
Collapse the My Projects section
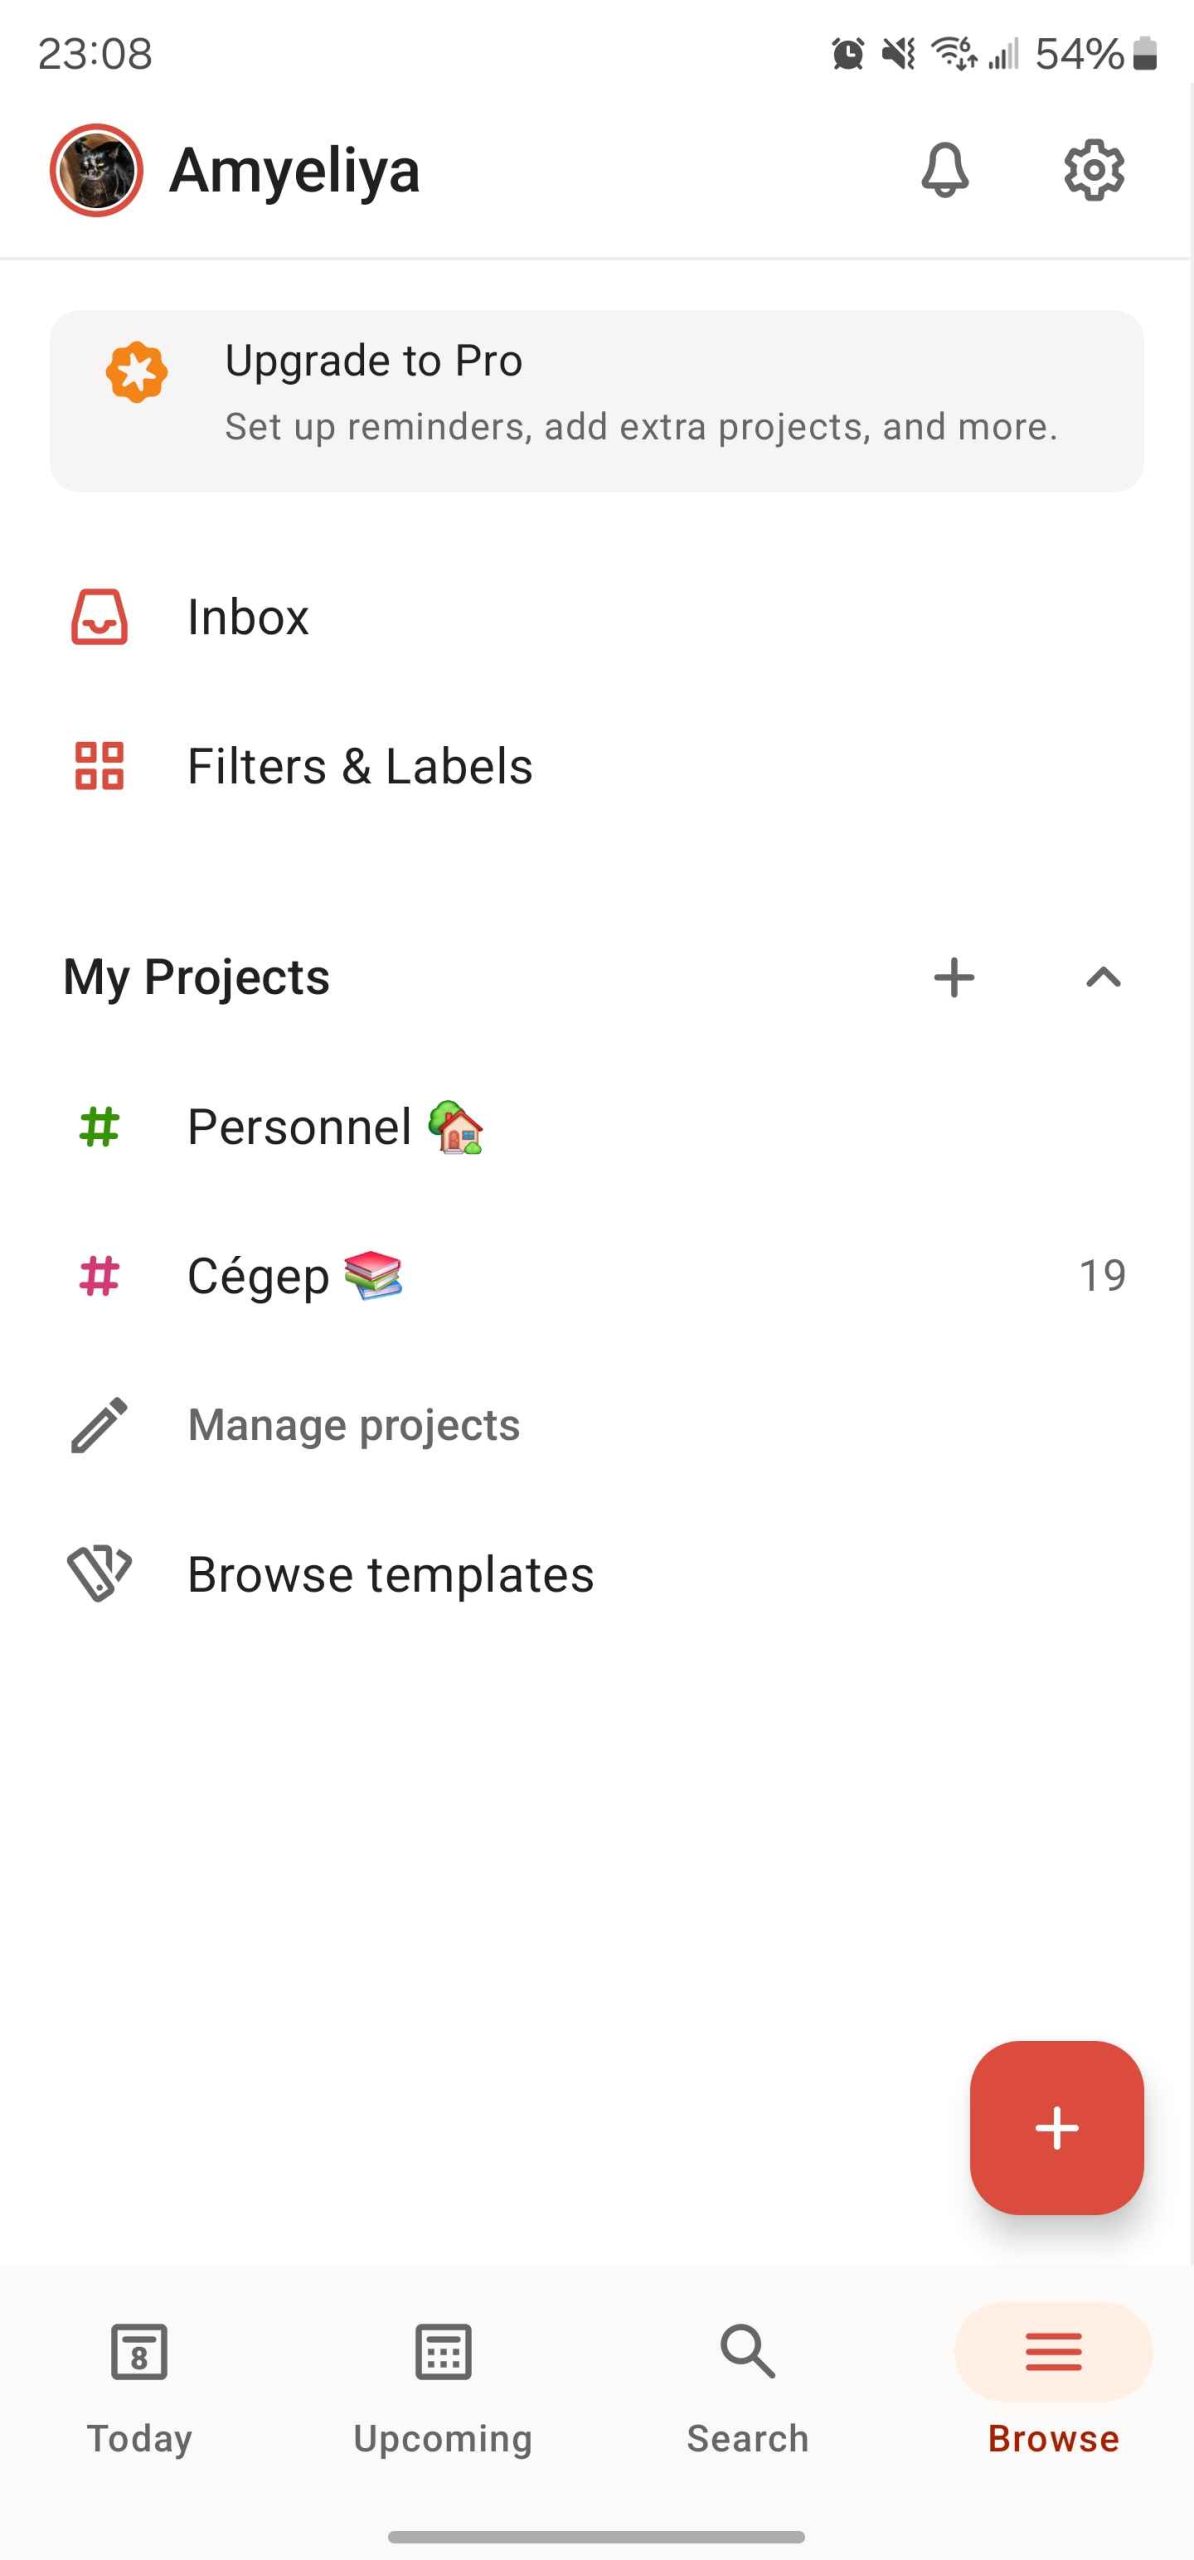pos(1103,977)
